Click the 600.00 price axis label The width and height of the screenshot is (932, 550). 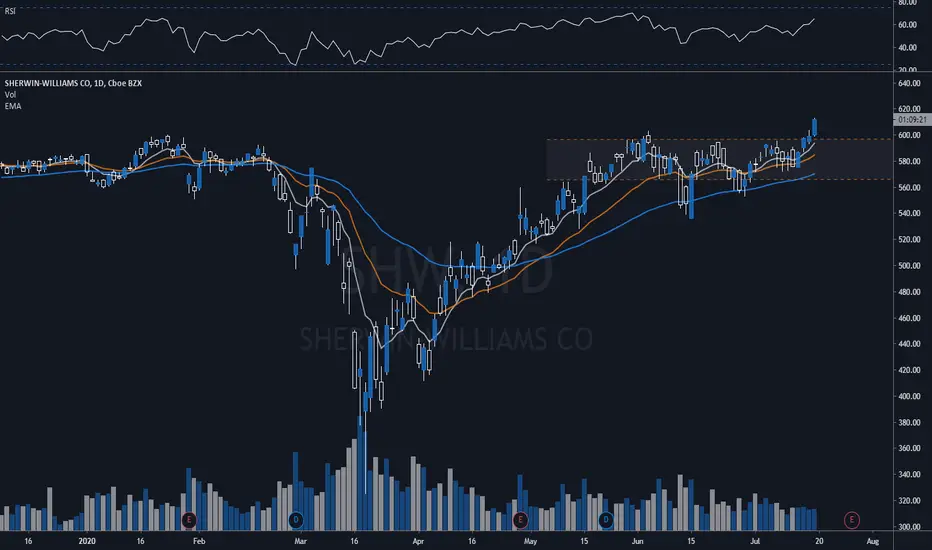pos(909,135)
